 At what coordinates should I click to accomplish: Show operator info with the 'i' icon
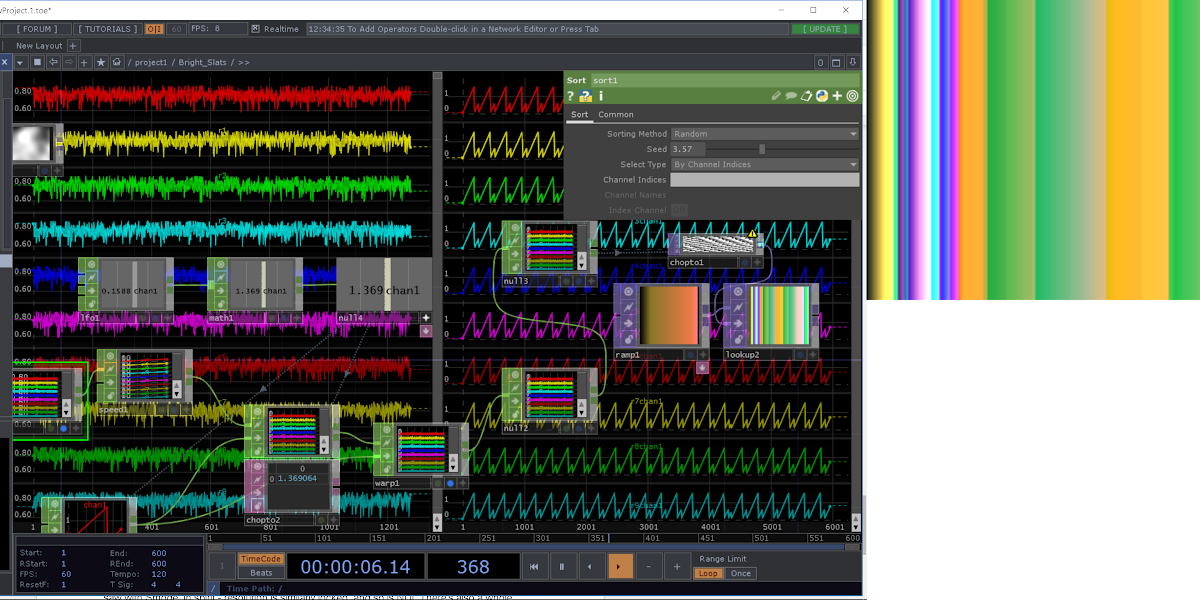pyautogui.click(x=600, y=96)
